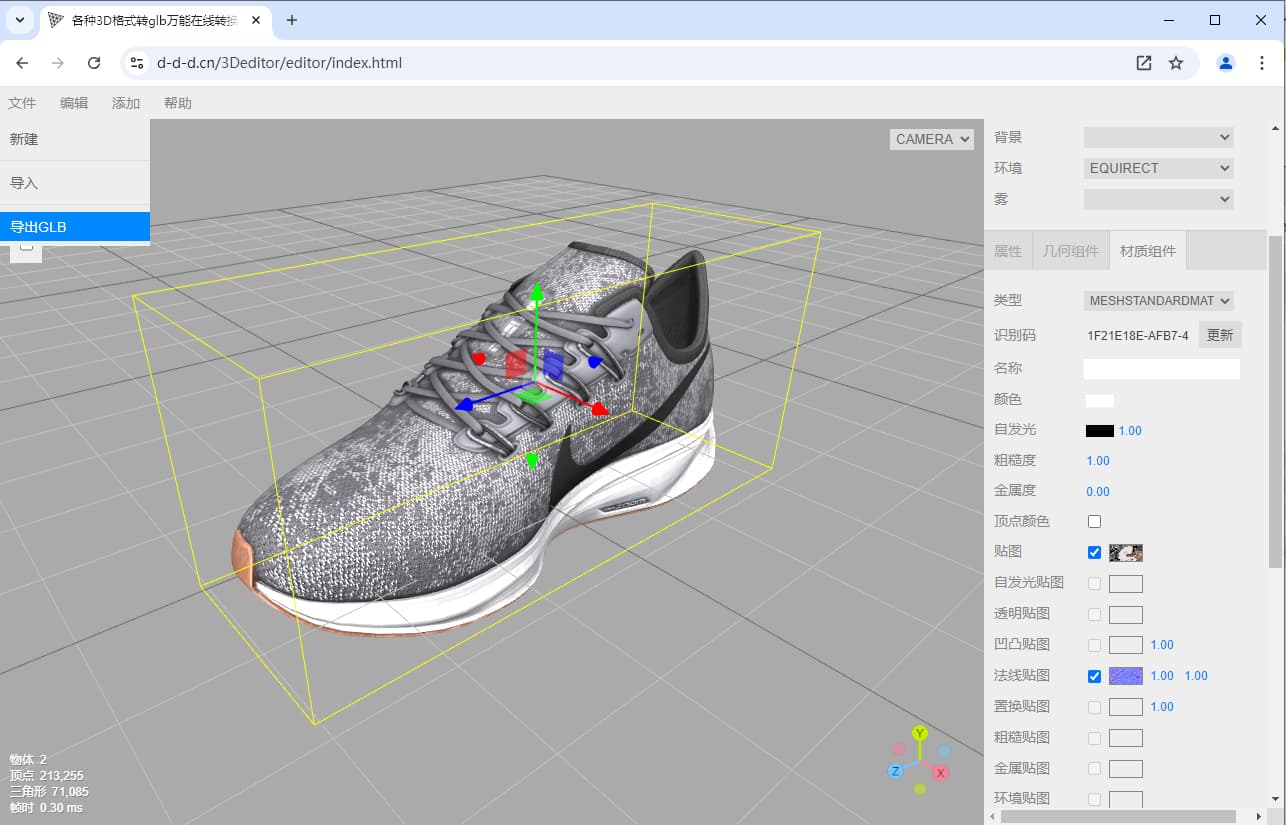Open the CAMERA dropdown in viewport
The image size is (1286, 825).
coord(932,139)
